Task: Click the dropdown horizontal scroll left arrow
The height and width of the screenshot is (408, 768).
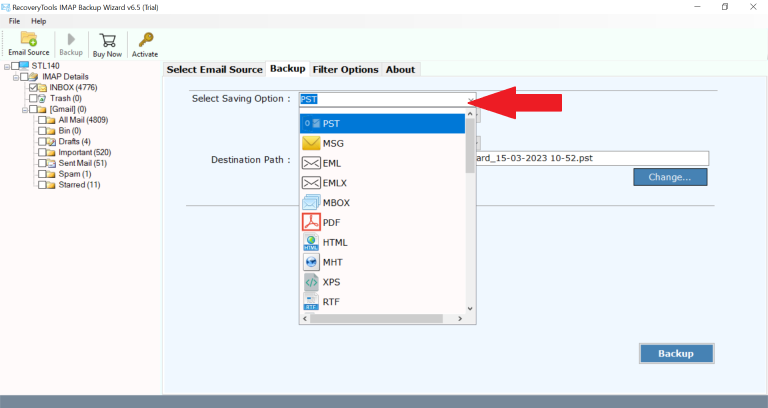Action: click(305, 318)
